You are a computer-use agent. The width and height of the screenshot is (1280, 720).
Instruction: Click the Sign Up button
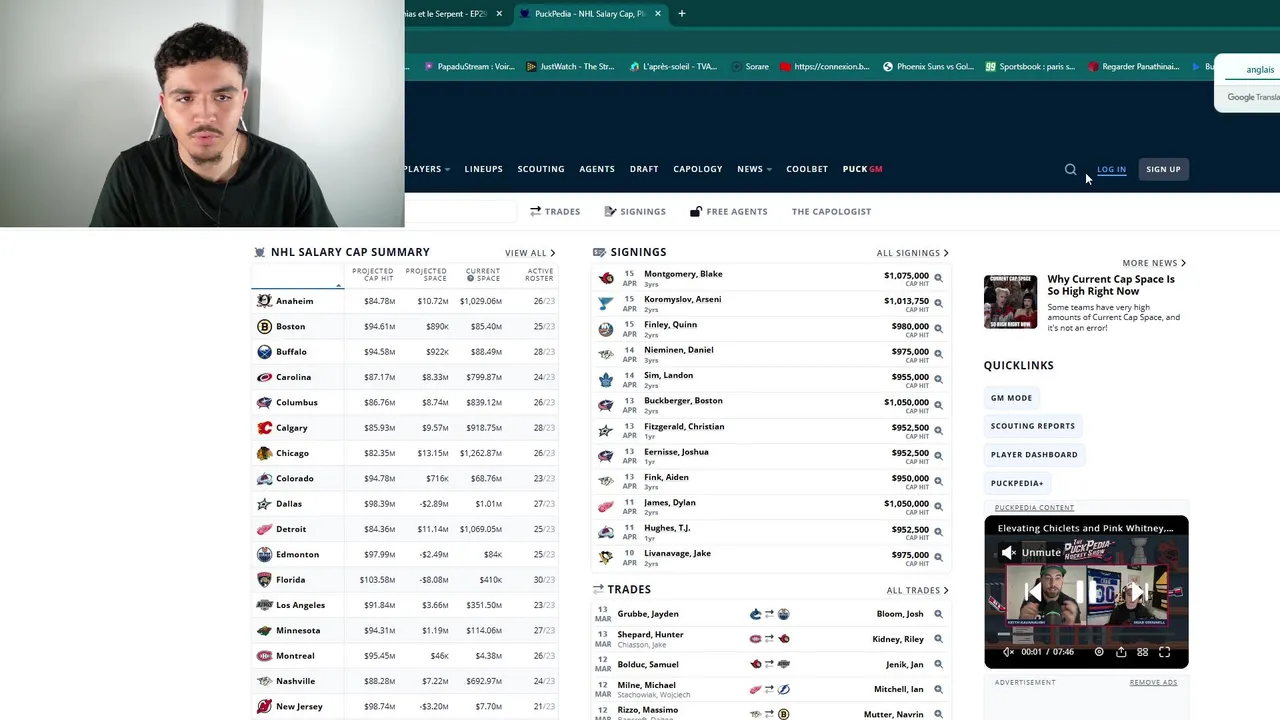(1163, 169)
